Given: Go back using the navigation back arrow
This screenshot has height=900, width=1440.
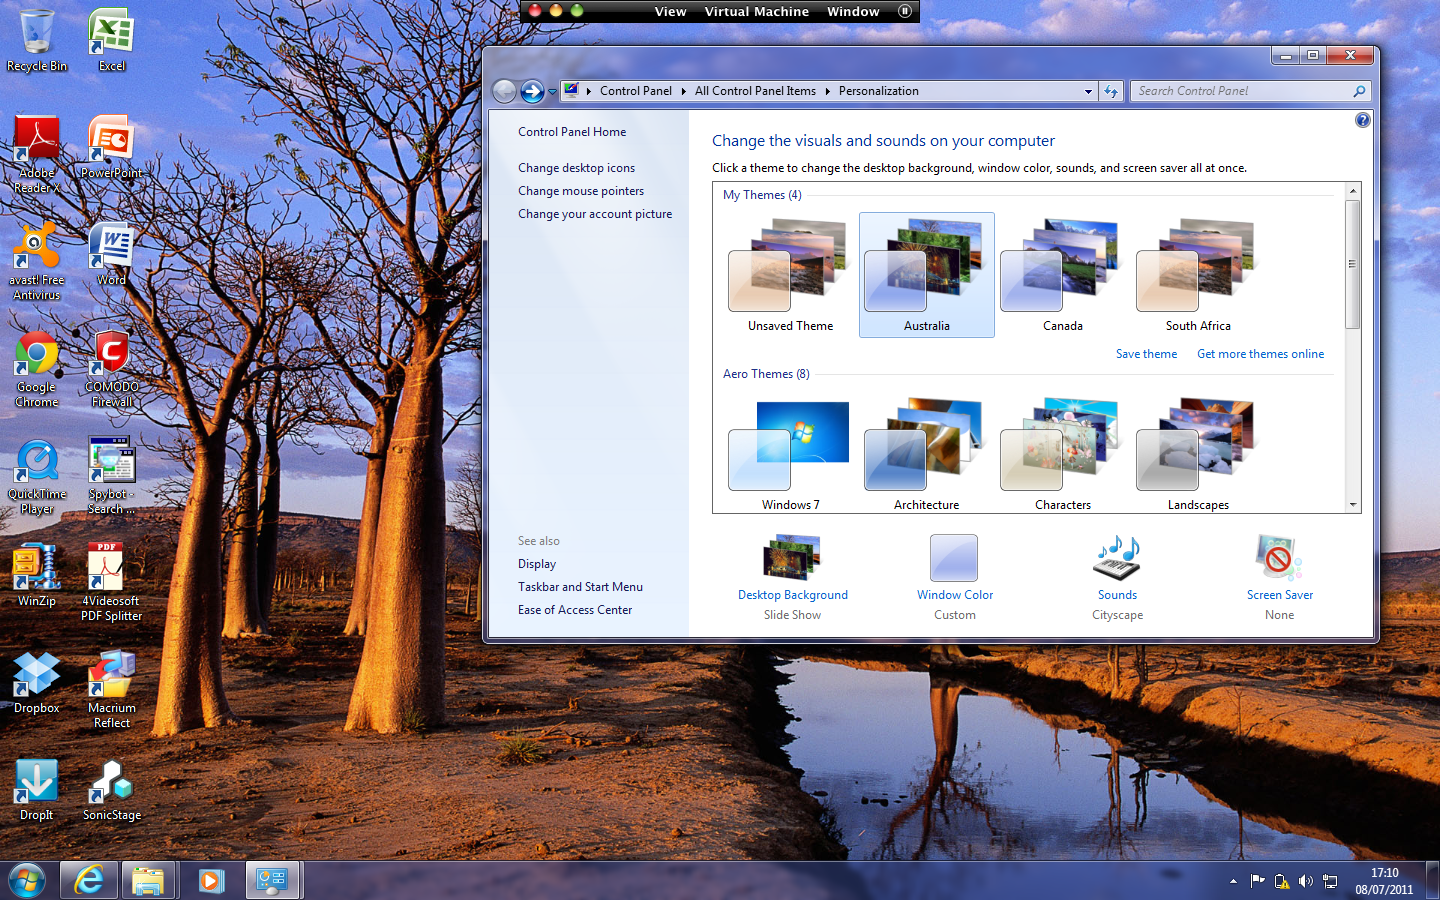Looking at the screenshot, I should (x=505, y=91).
